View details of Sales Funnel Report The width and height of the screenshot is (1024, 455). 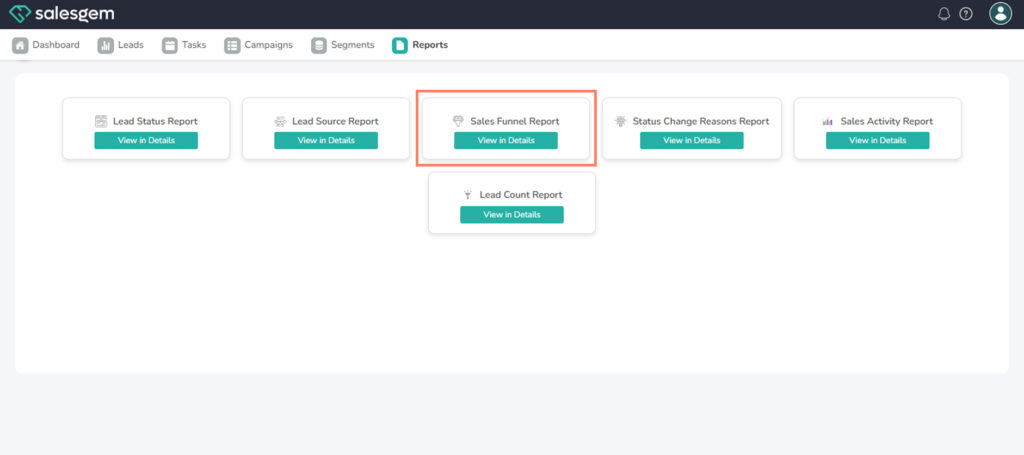click(506, 140)
